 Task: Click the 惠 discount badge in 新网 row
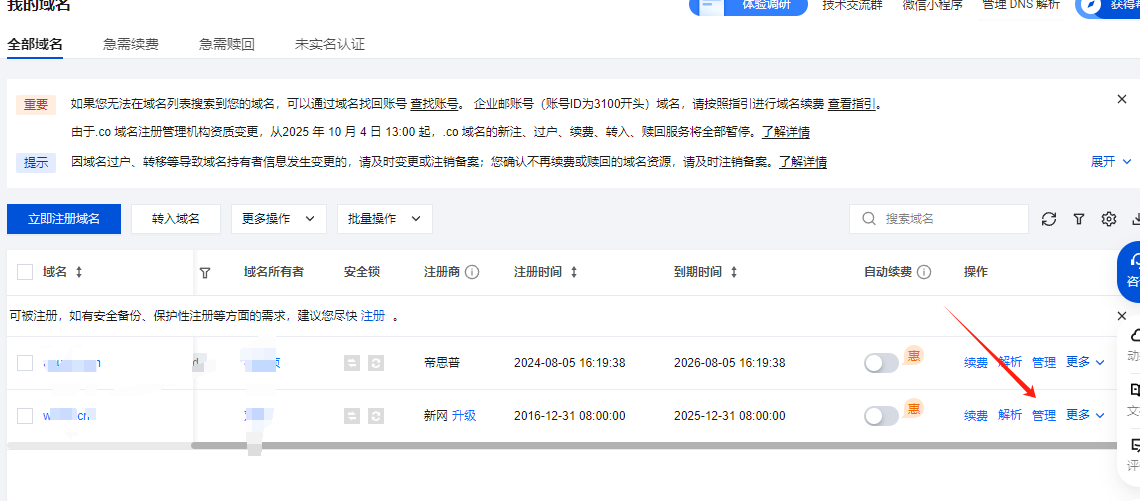[913, 409]
